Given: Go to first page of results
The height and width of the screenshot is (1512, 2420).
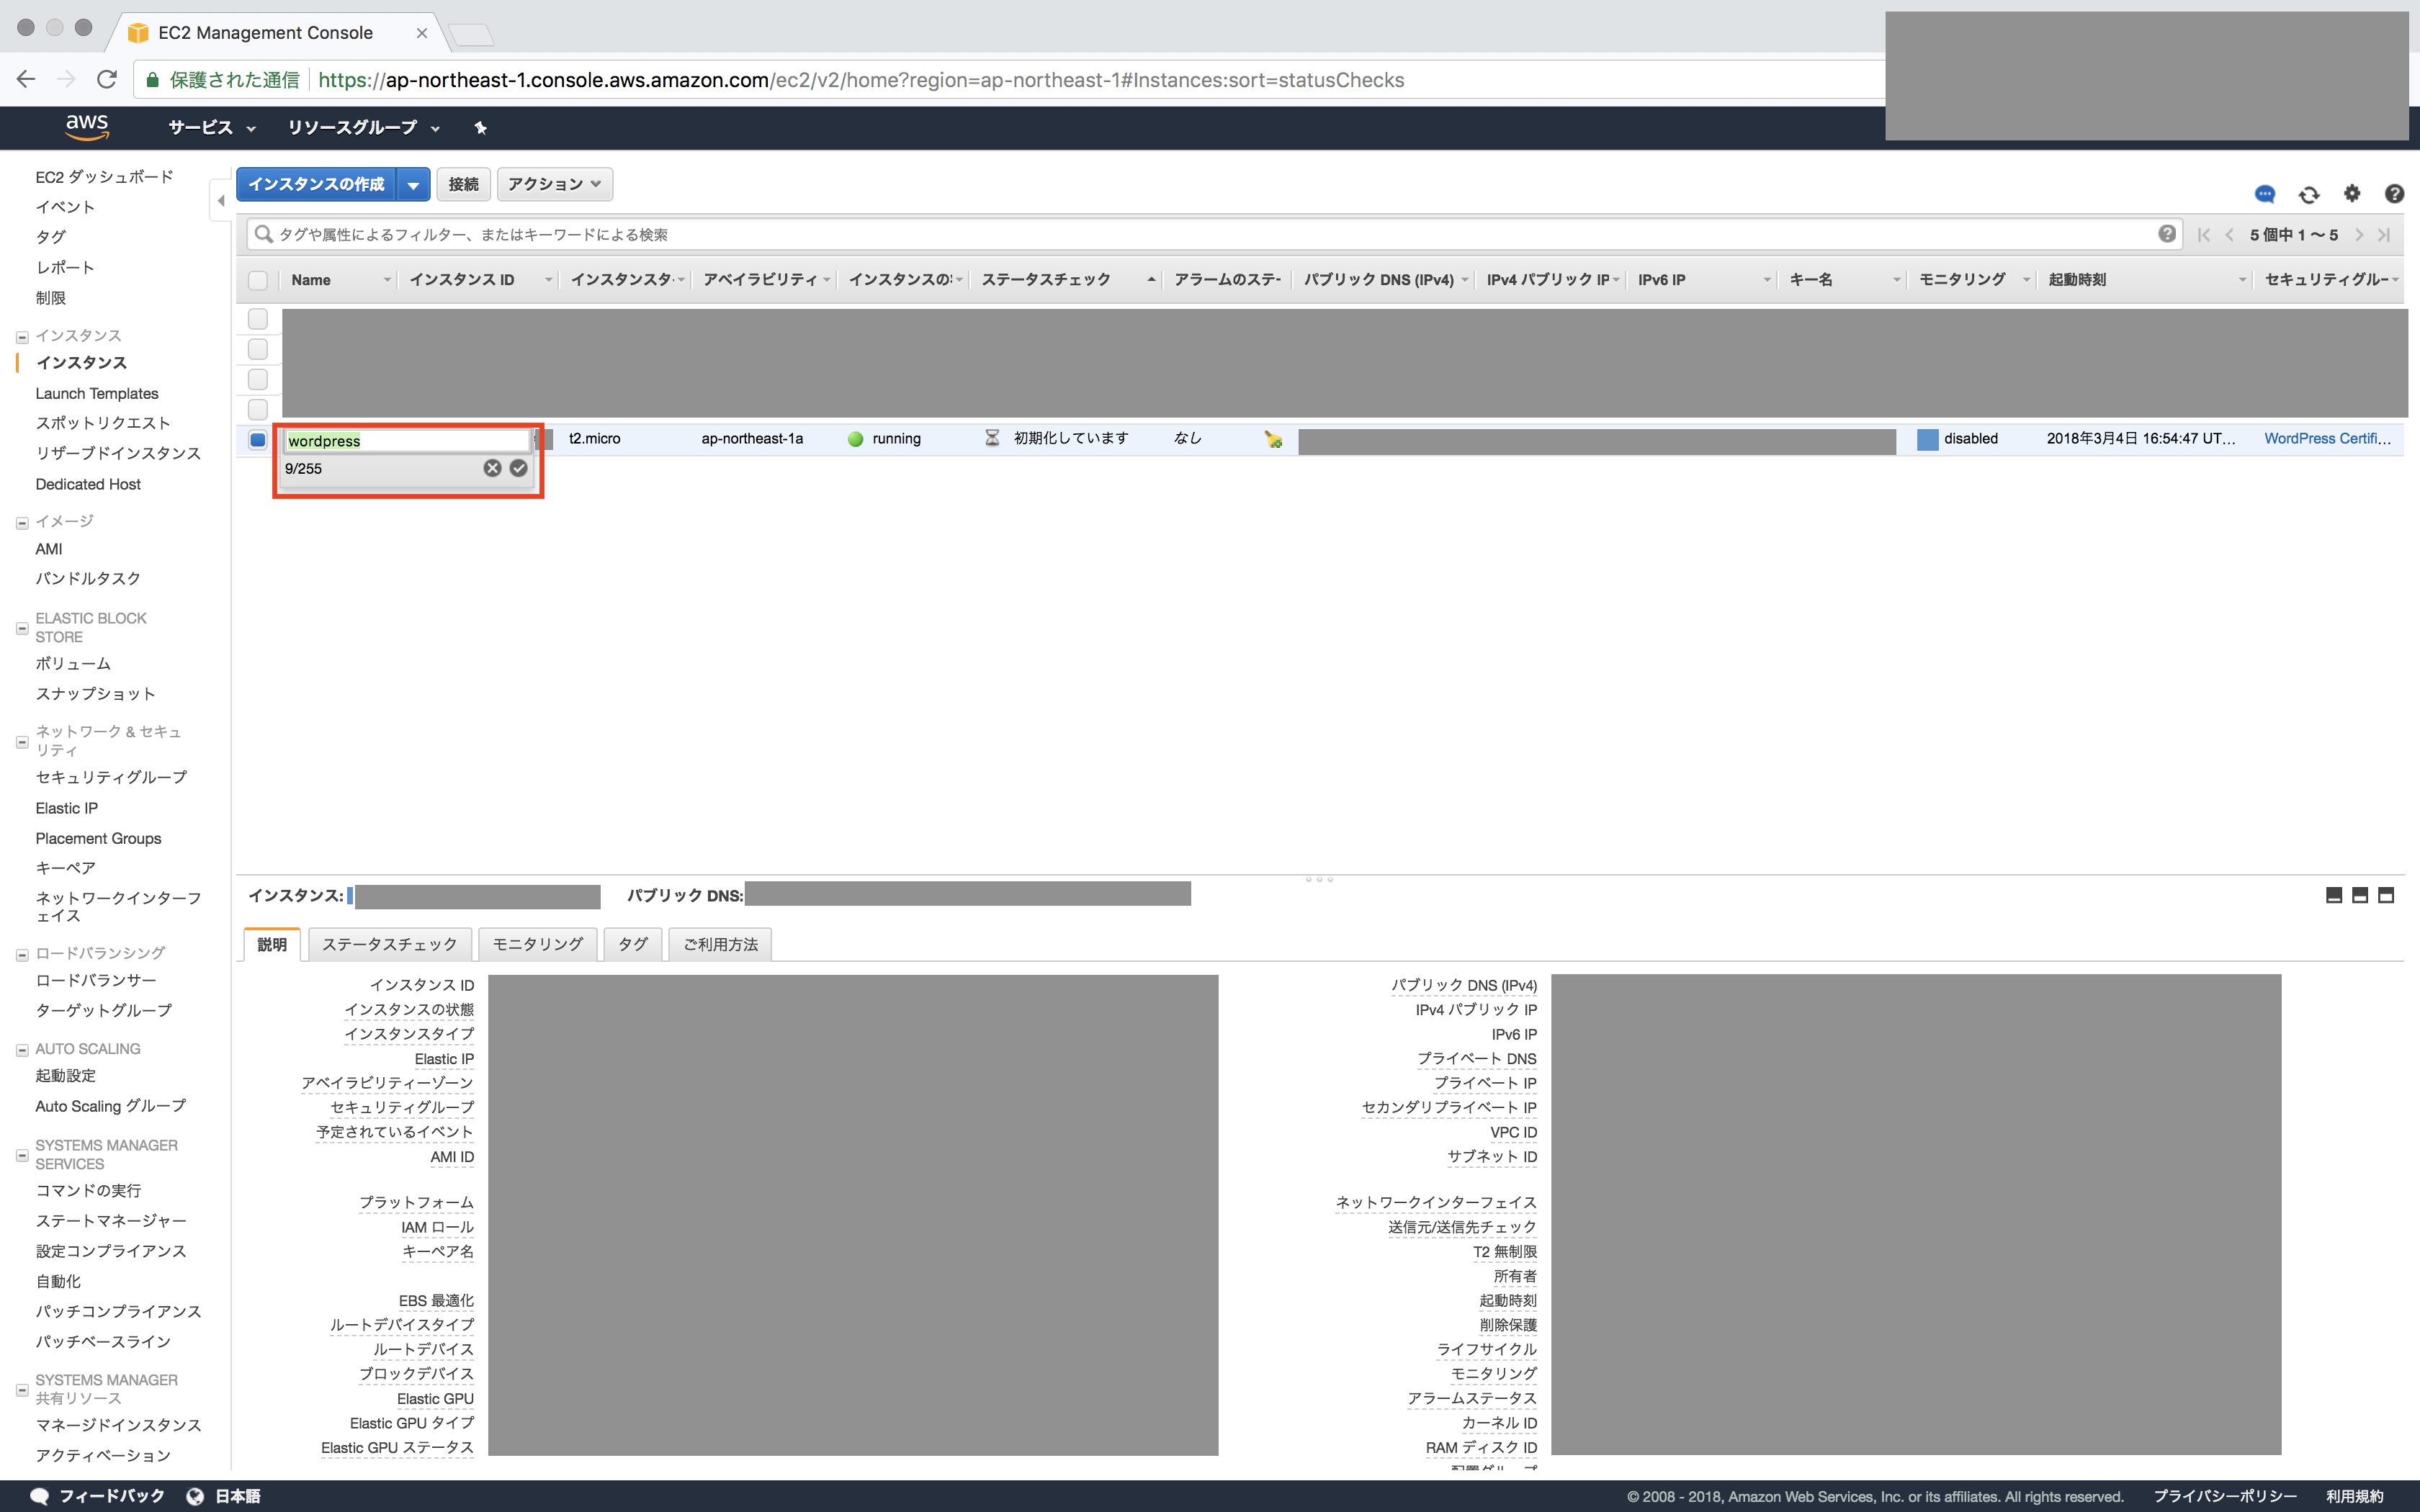Looking at the screenshot, I should click(2204, 235).
